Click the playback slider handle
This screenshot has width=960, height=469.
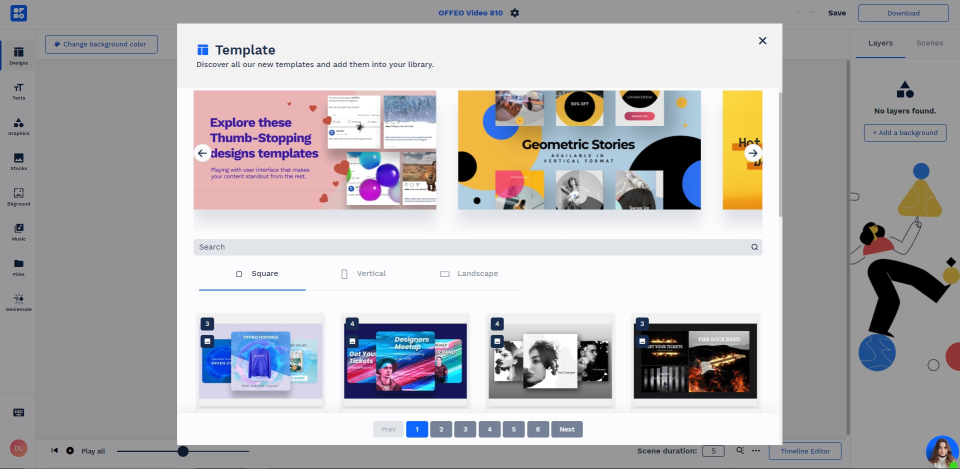[x=183, y=451]
